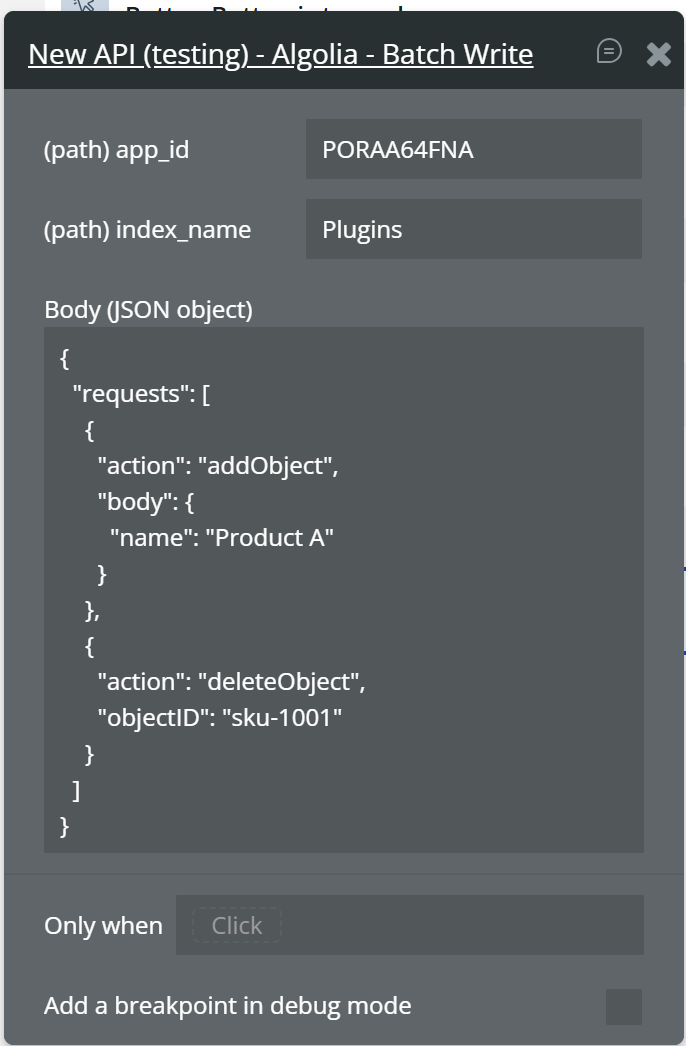Place cursor on "objectID" key in JSON body
Image resolution: width=686 pixels, height=1046 pixels.
[x=152, y=718]
